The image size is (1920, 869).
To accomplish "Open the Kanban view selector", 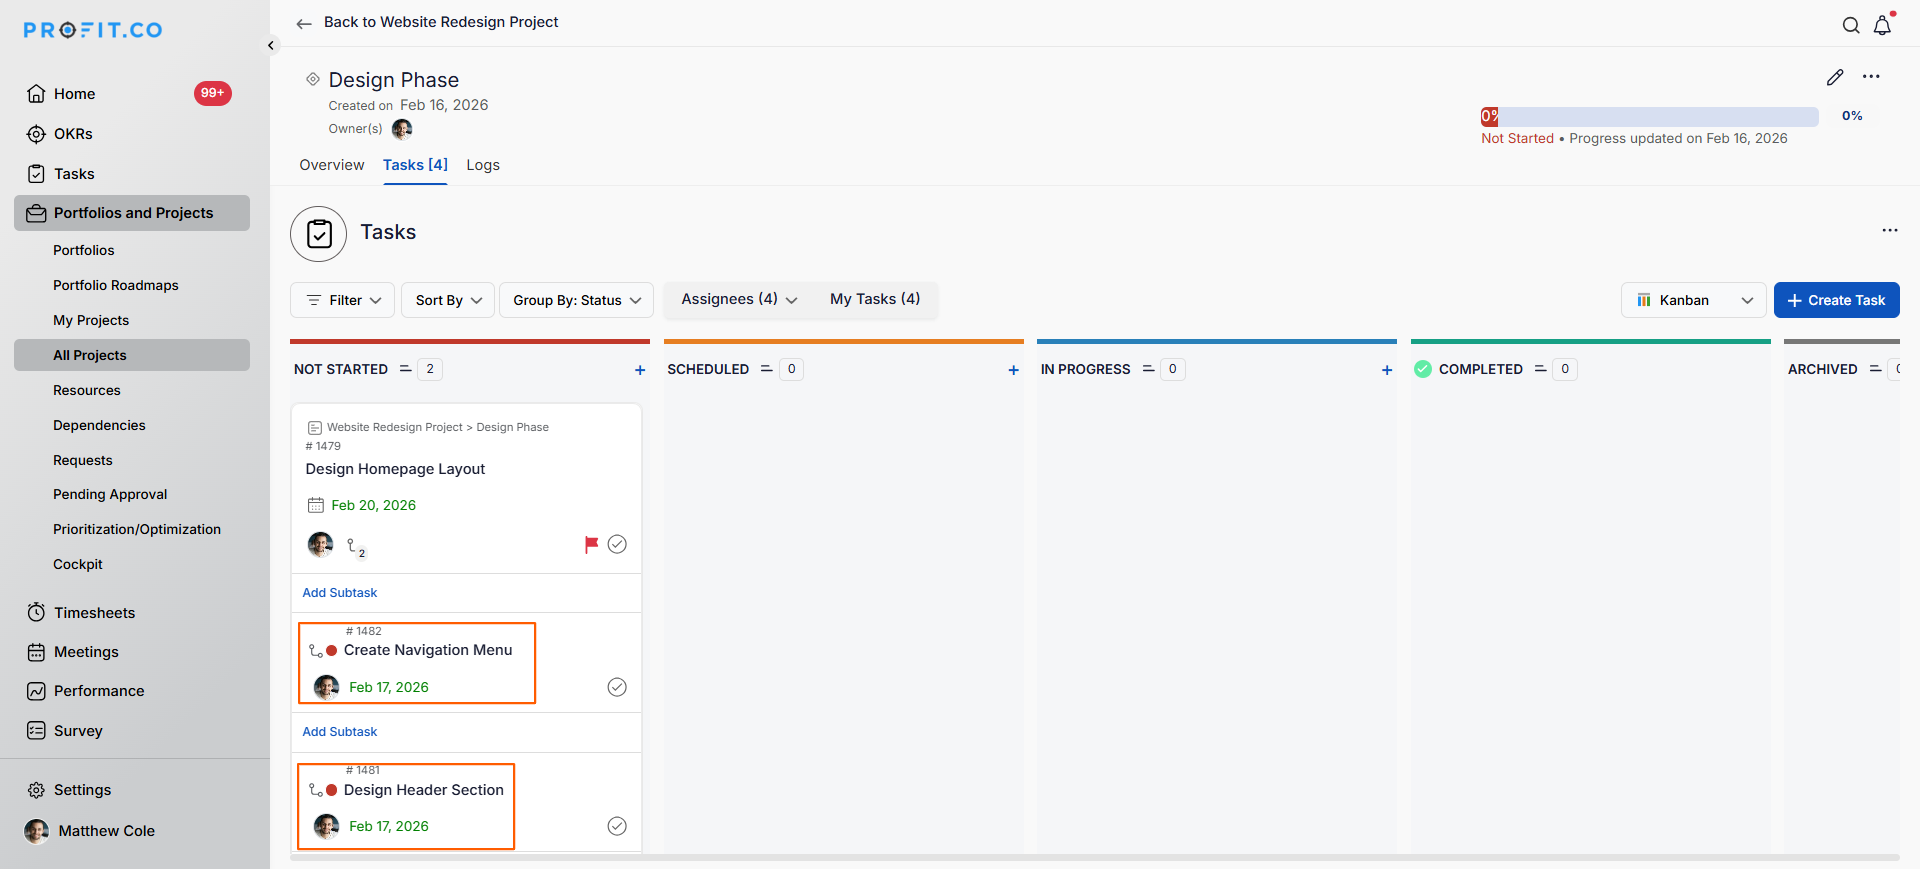I will pos(1694,300).
